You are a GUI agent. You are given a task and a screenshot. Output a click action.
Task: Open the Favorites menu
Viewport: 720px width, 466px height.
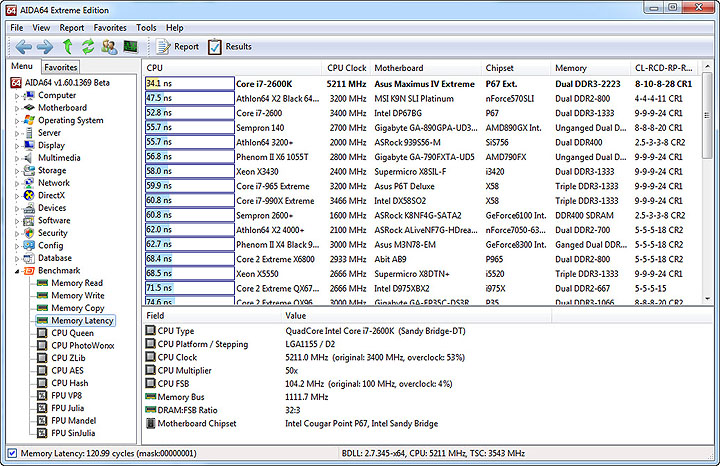(110, 28)
